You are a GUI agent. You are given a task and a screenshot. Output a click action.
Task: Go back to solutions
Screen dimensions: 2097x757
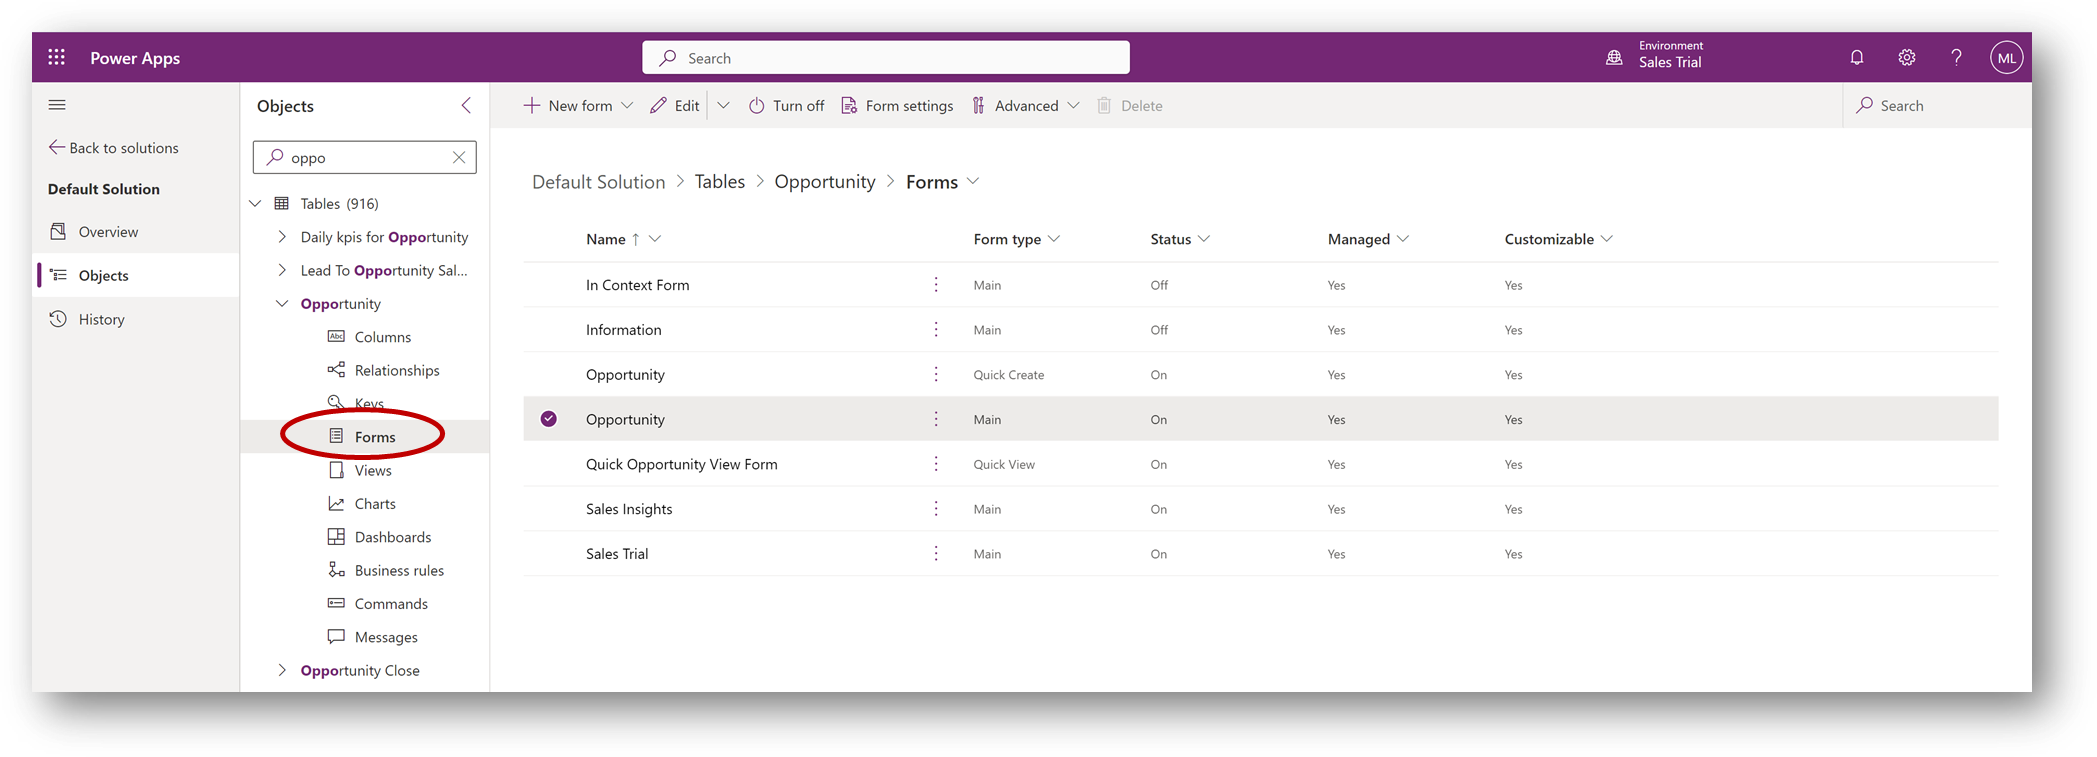pos(113,148)
